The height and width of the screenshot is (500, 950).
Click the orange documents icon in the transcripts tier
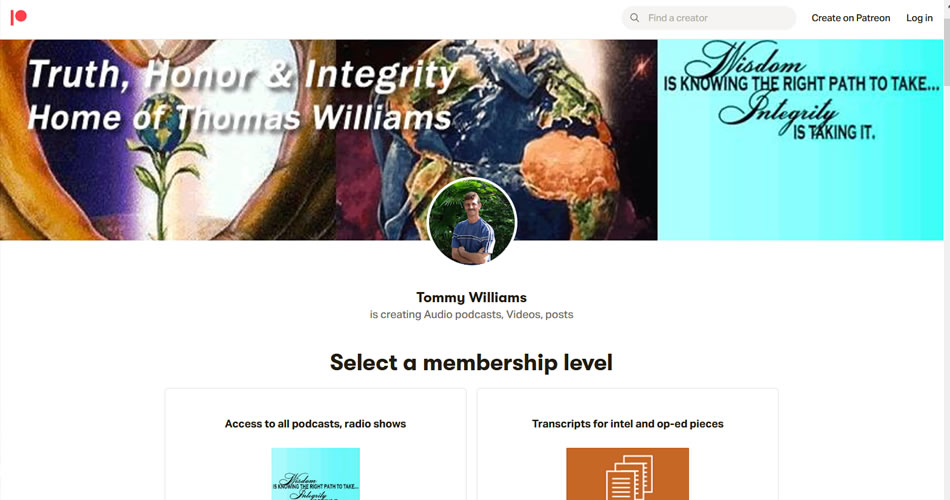pyautogui.click(x=627, y=474)
